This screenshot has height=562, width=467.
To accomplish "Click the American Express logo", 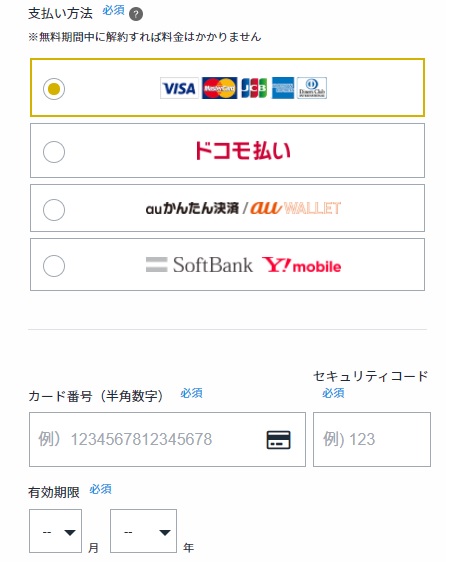I will (283, 88).
